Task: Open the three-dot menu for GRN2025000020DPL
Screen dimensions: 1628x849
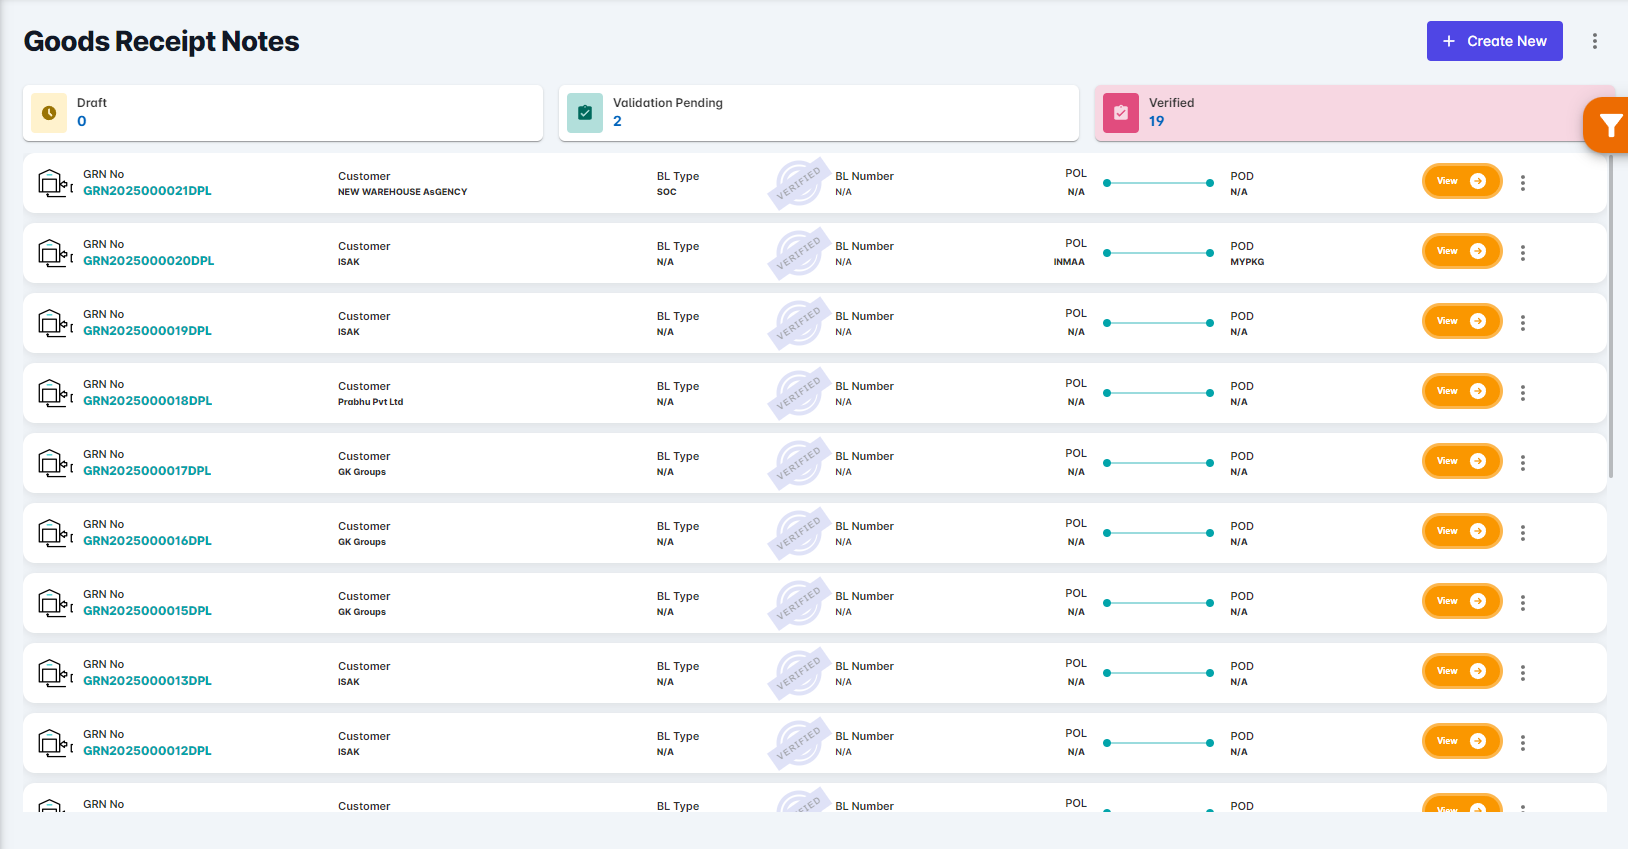Action: 1522,253
